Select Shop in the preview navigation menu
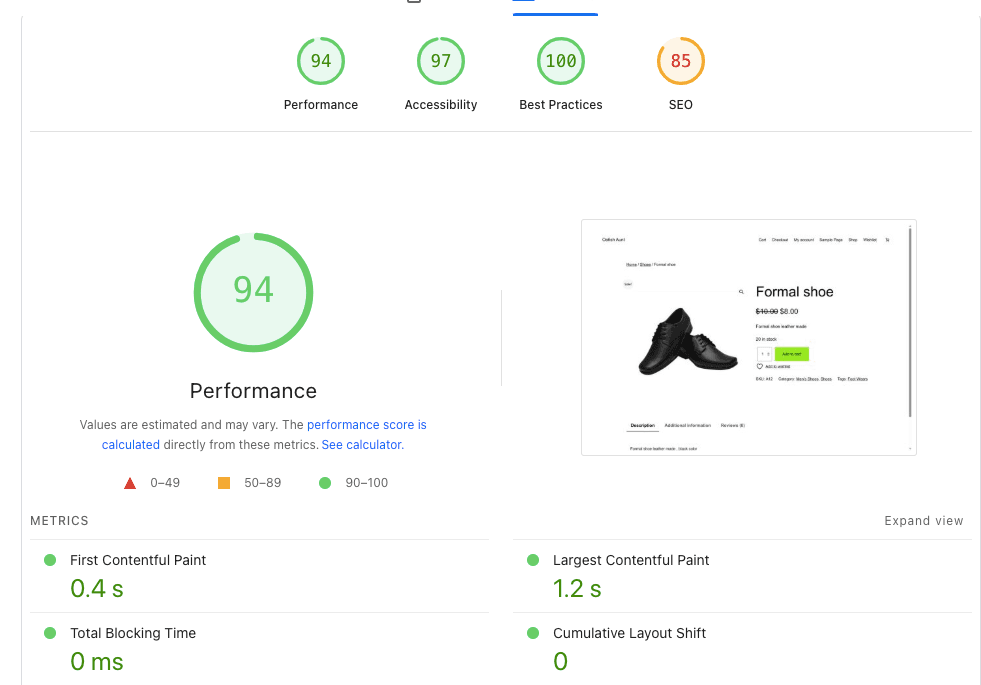This screenshot has width=981, height=685. 851,240
